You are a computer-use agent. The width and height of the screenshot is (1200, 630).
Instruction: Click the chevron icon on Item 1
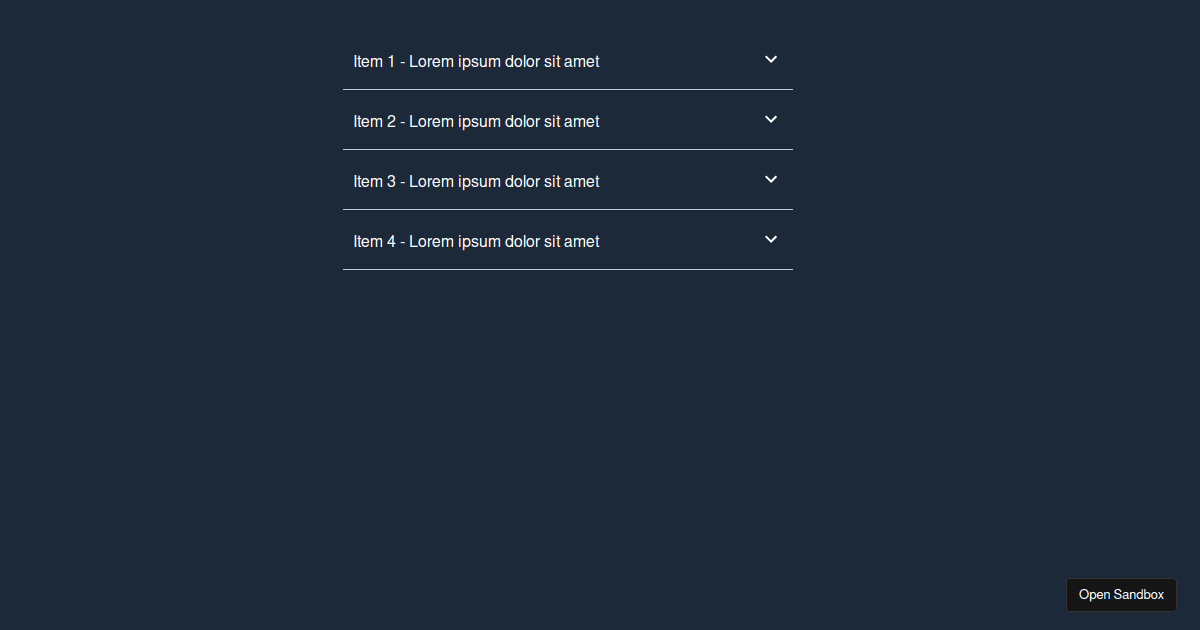(x=771, y=59)
